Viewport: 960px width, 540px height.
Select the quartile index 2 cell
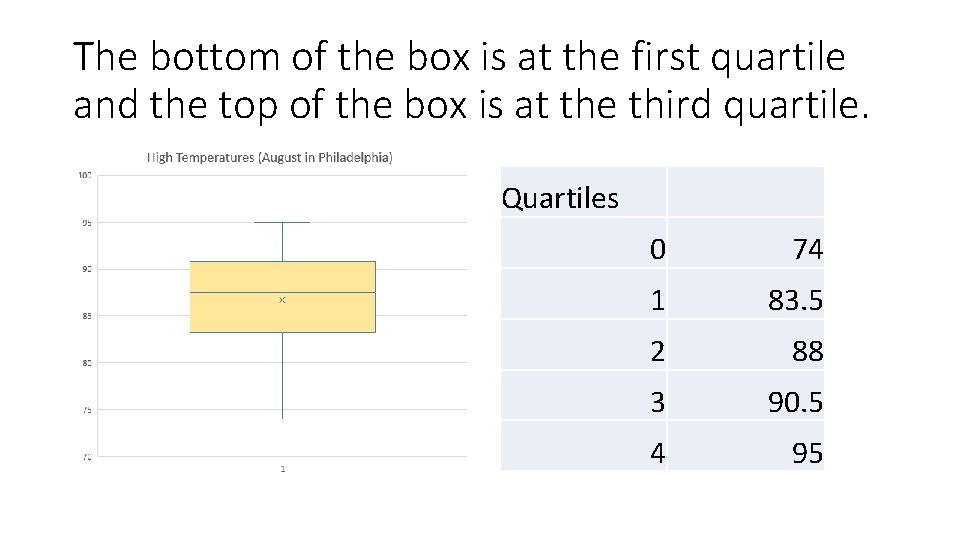tap(655, 351)
